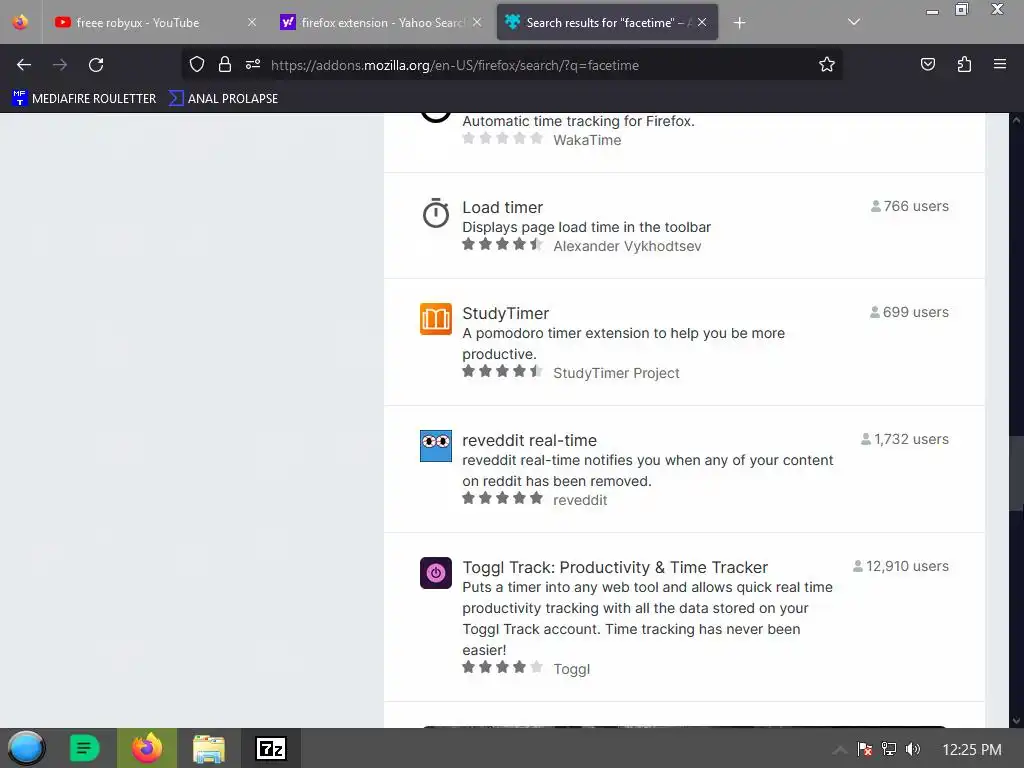Open the Start orb in taskbar
Screen dimensions: 1024x768
[26, 748]
